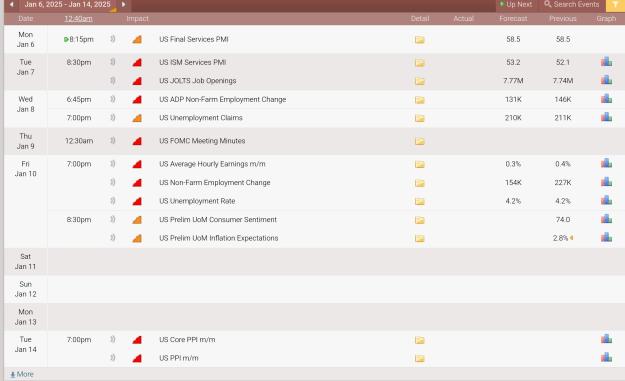The image size is (625, 381).
Task: Expand more events with the More link
Action: click(x=22, y=374)
